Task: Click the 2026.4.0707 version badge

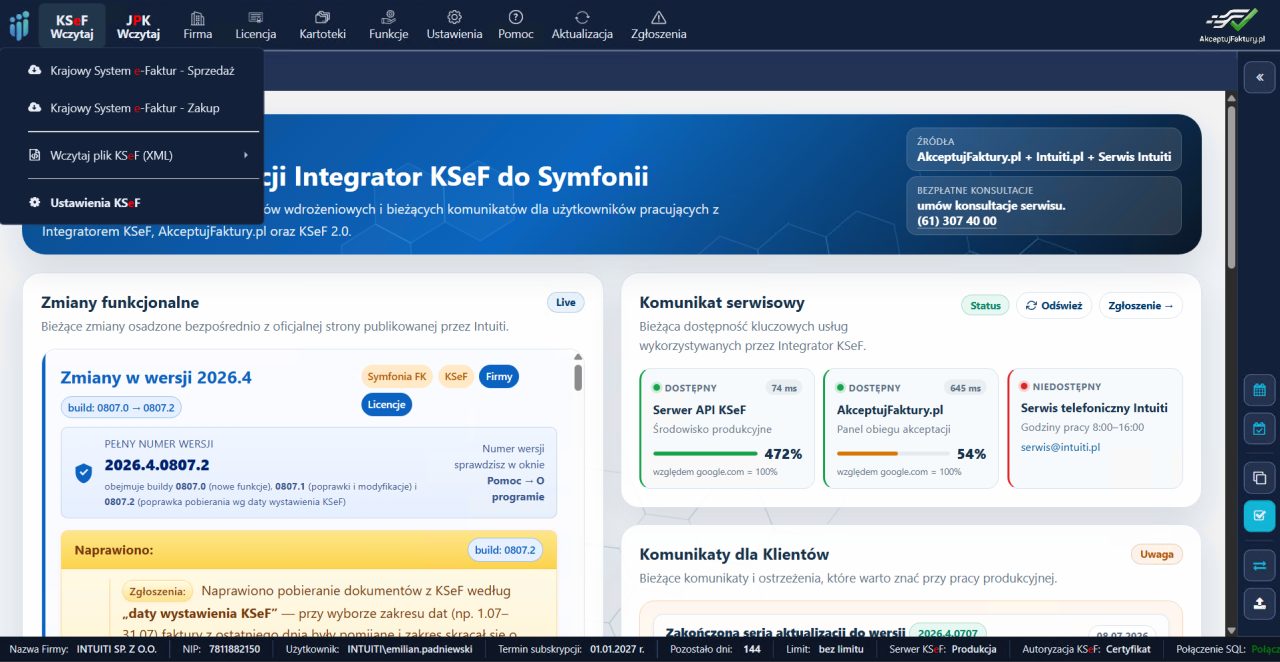Action: point(947,633)
